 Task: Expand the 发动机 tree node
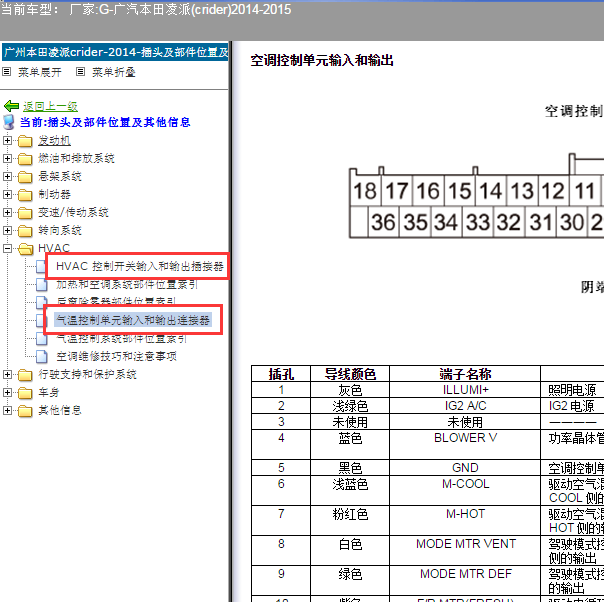click(x=7, y=141)
